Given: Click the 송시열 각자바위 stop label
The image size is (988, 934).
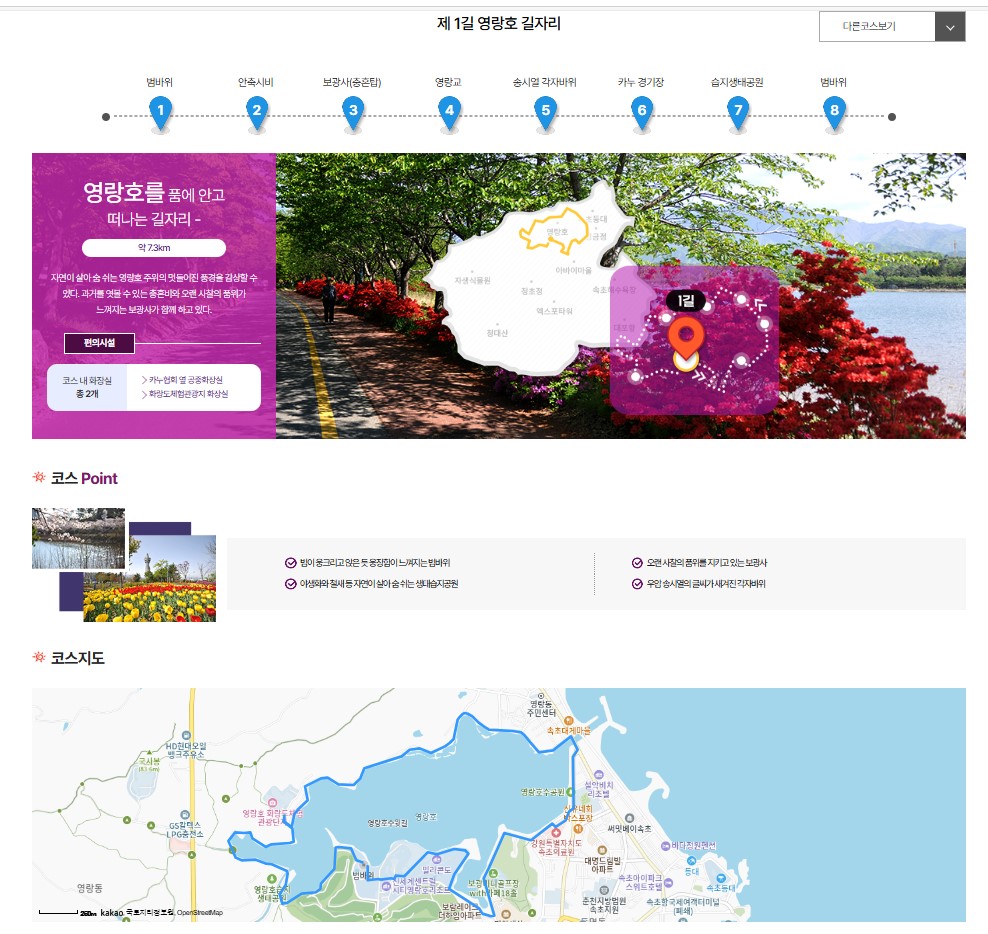Looking at the screenshot, I should tap(544, 82).
